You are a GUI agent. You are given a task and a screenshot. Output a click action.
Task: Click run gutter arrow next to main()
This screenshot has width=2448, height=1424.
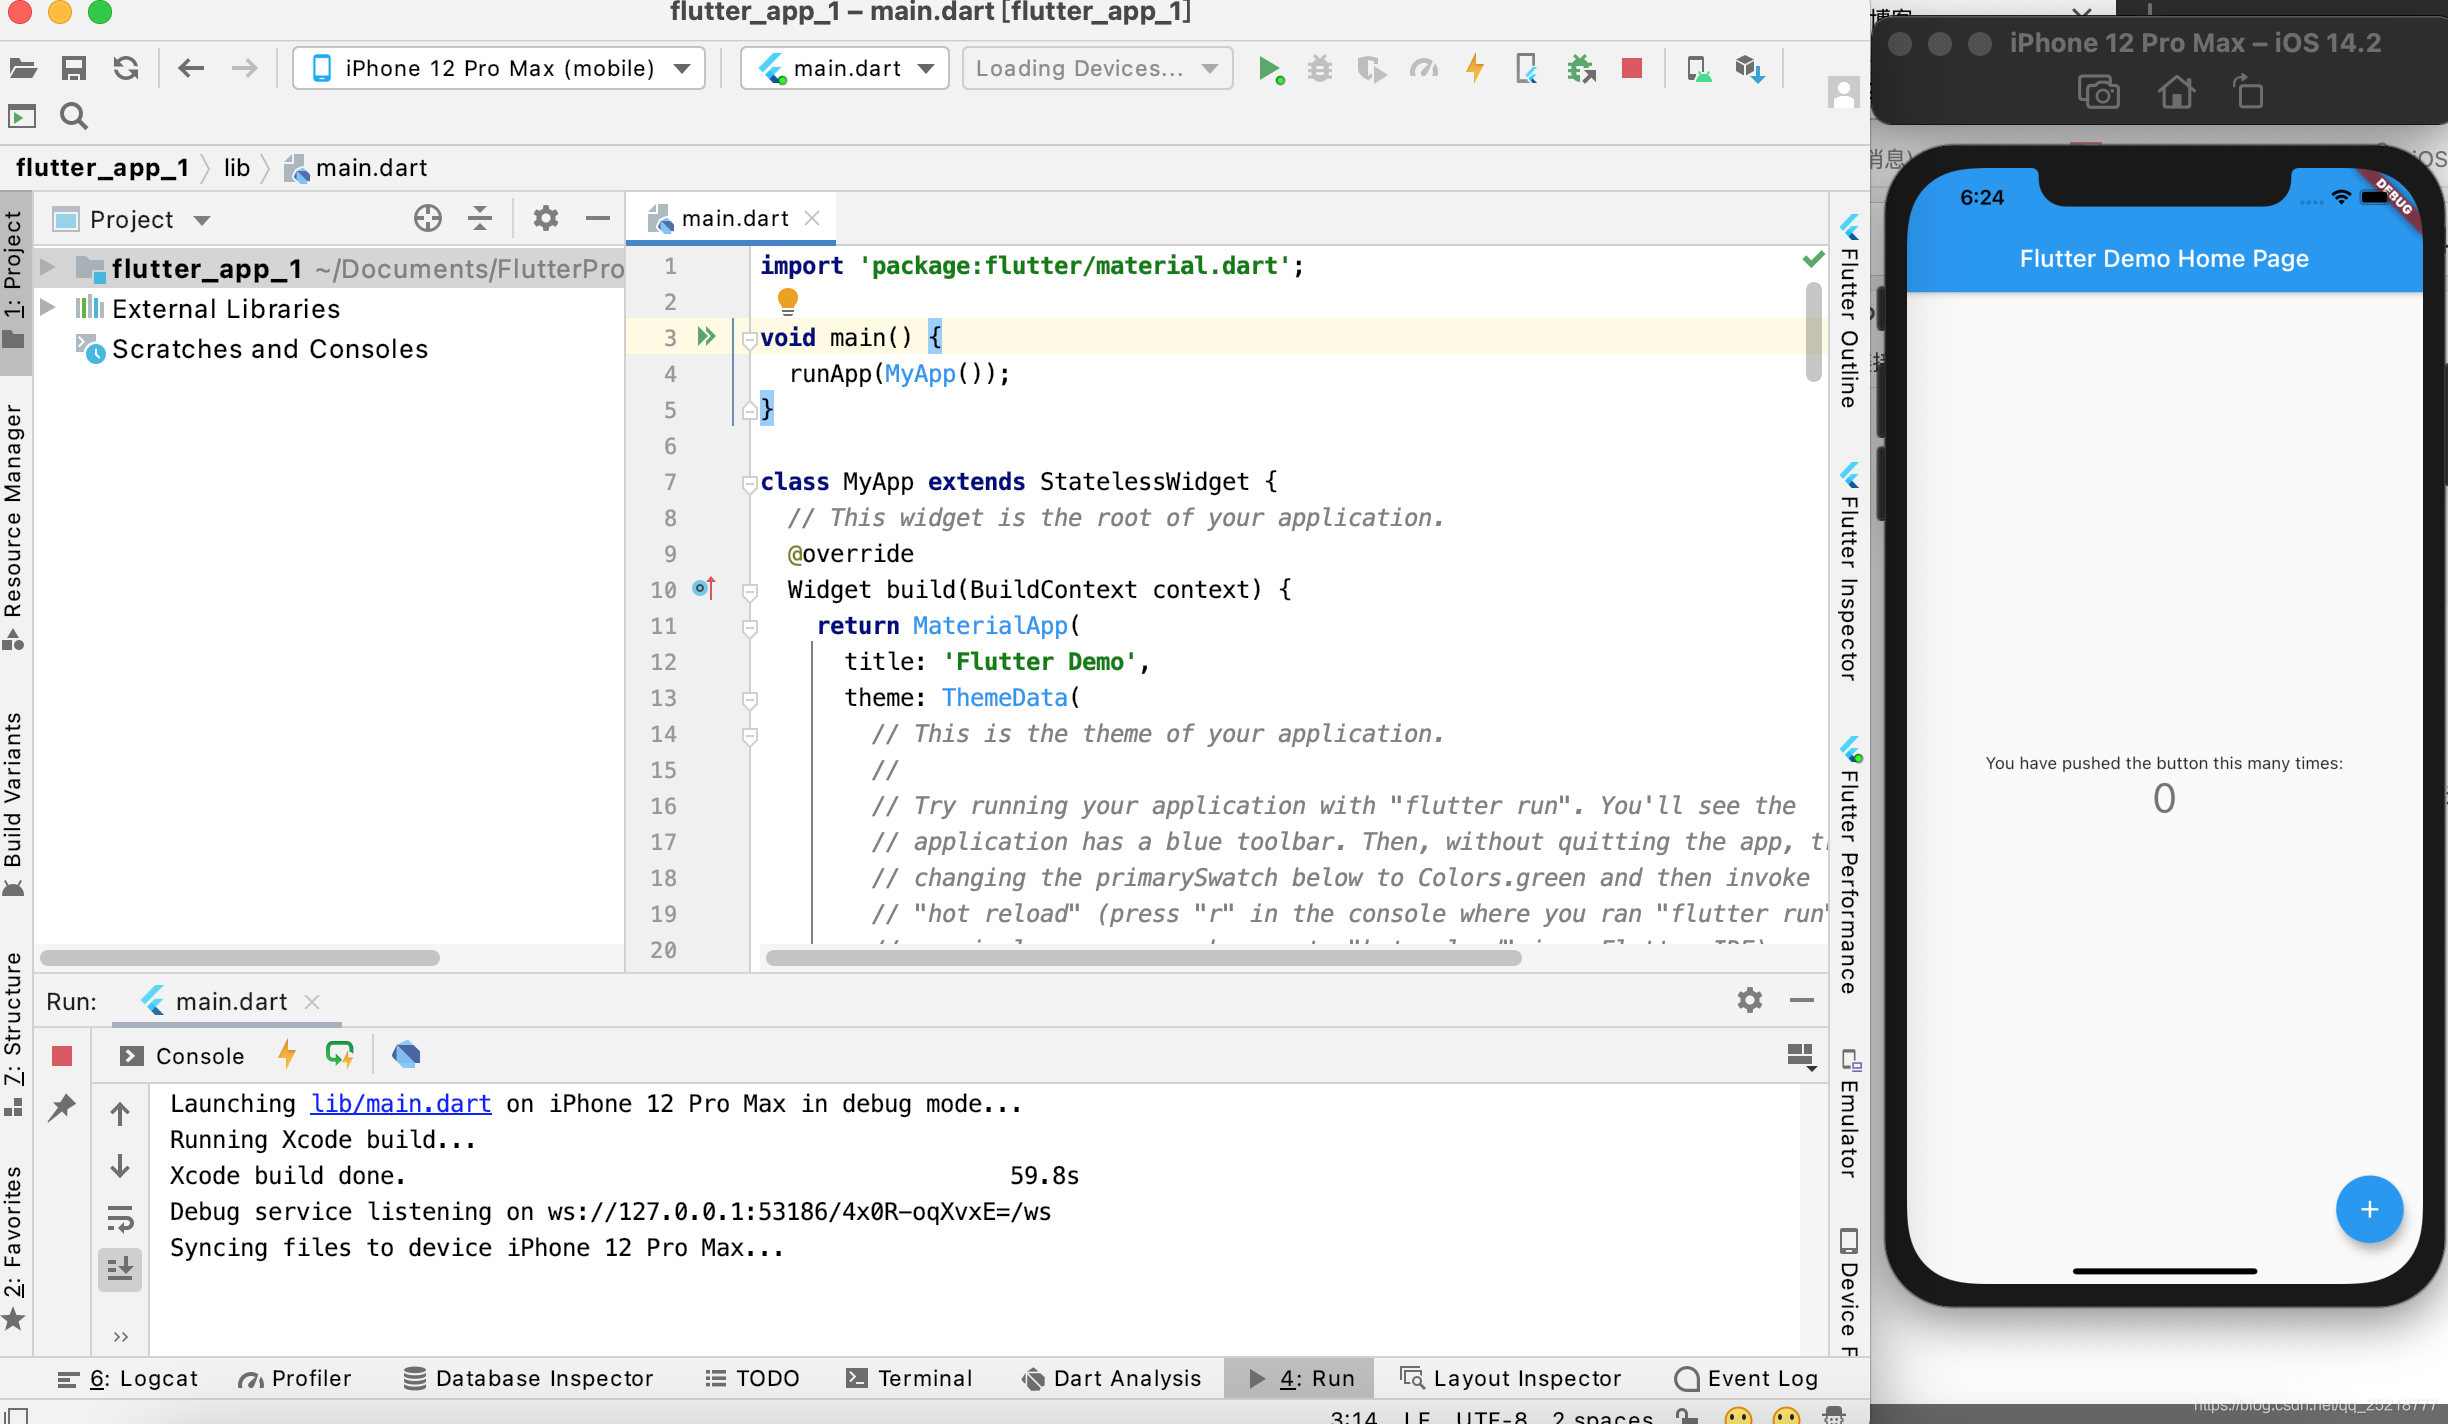(x=706, y=336)
